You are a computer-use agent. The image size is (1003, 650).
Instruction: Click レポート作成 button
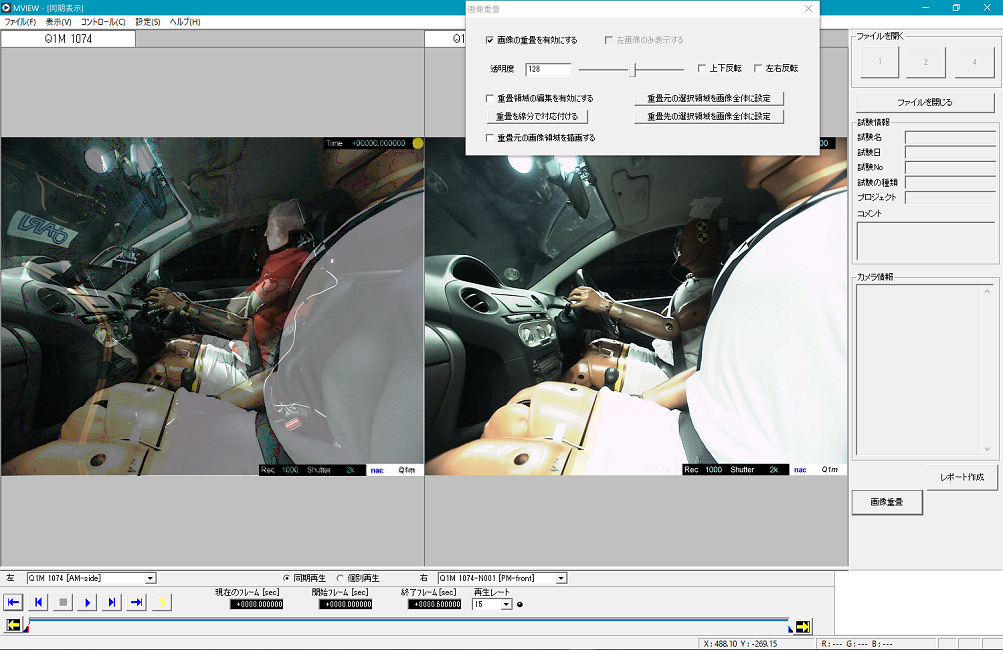pyautogui.click(x=962, y=477)
